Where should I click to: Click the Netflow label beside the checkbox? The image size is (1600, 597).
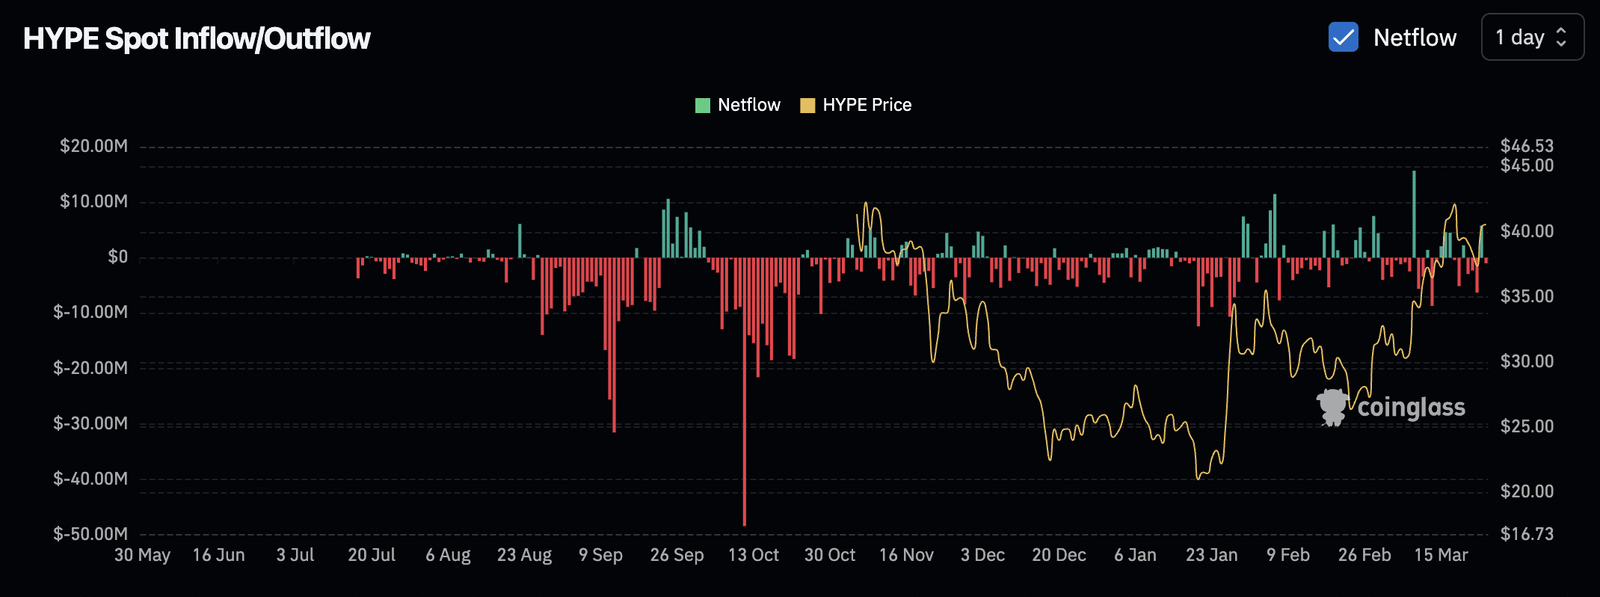(1414, 38)
